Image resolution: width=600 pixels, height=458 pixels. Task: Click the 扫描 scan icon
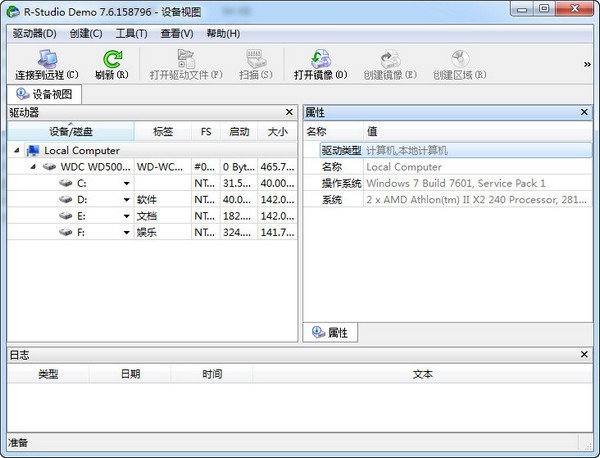click(x=255, y=59)
